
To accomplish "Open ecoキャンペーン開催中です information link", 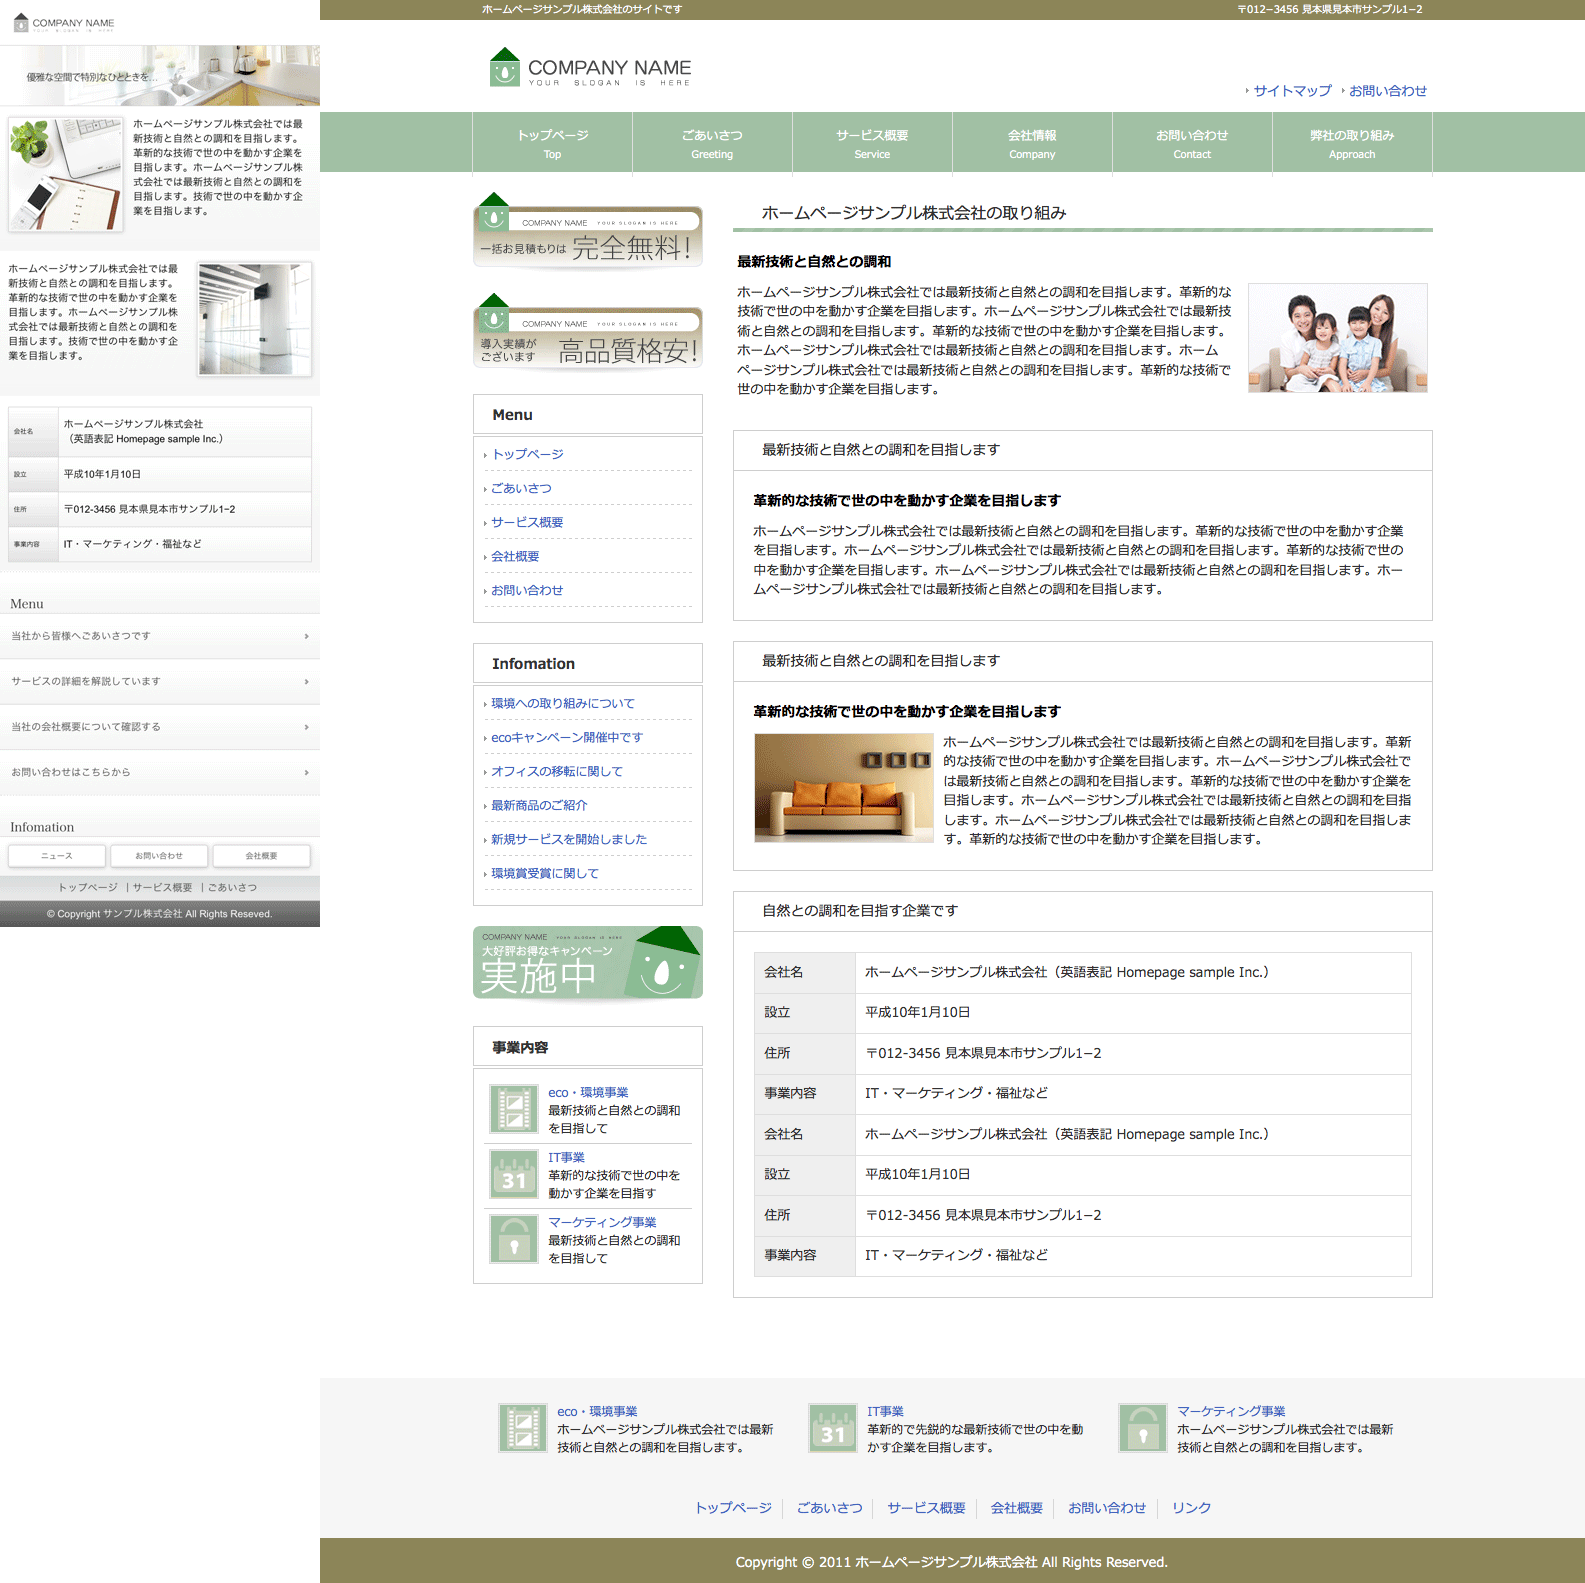I will coord(567,738).
